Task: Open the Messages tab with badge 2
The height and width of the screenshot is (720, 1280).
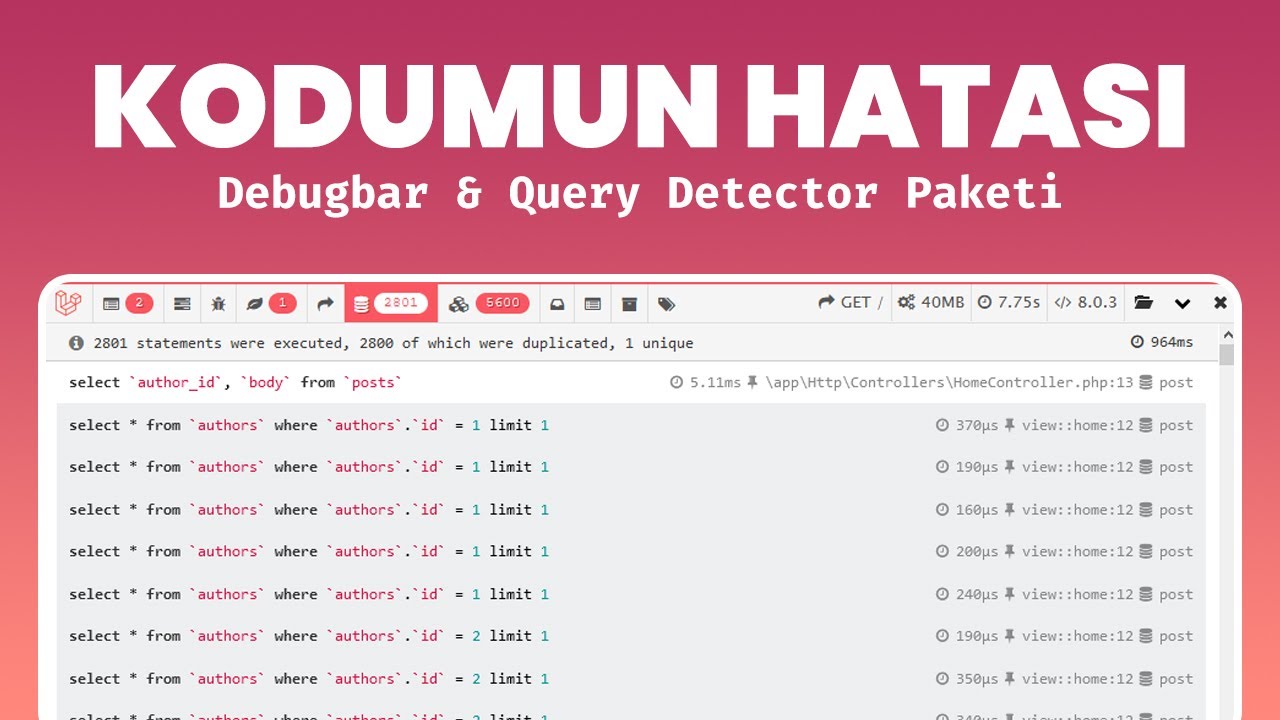Action: coord(128,303)
